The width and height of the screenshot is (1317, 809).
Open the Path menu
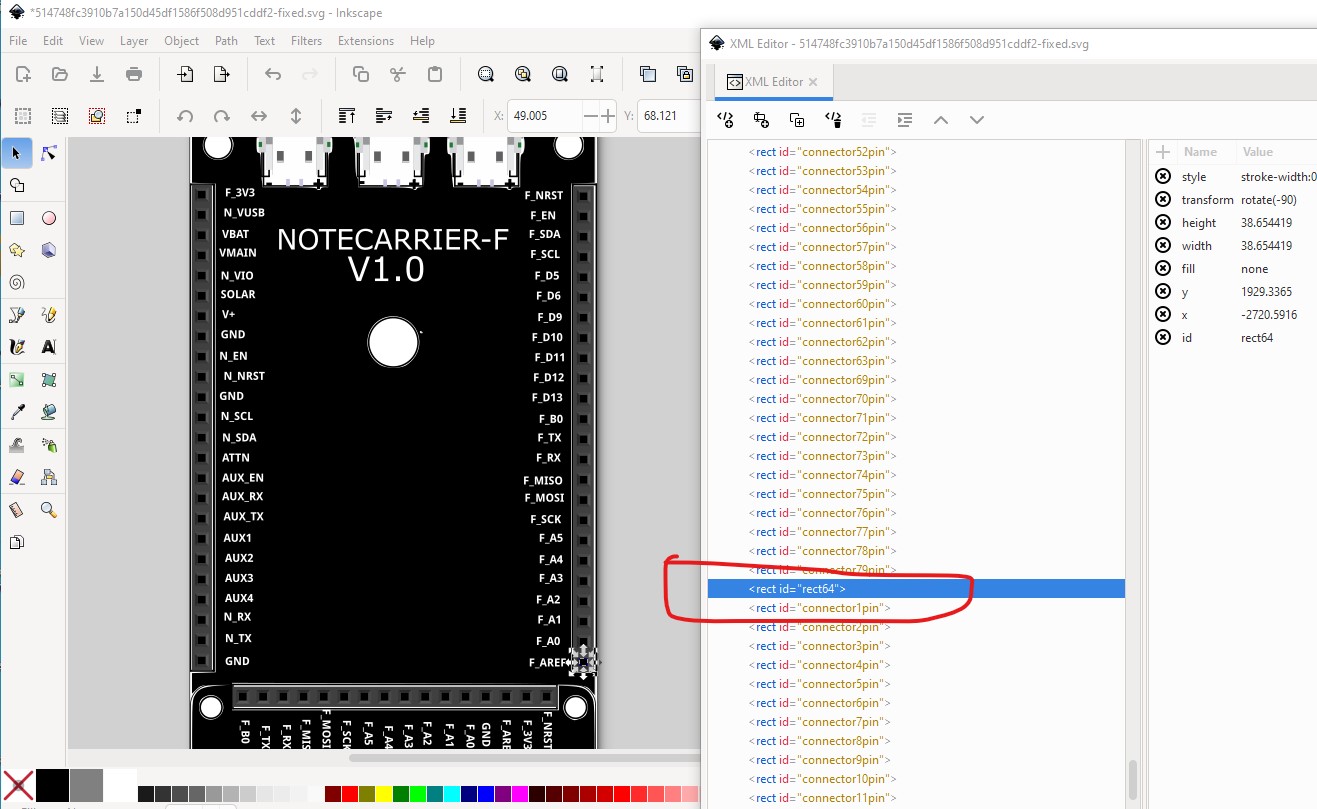[x=226, y=41]
